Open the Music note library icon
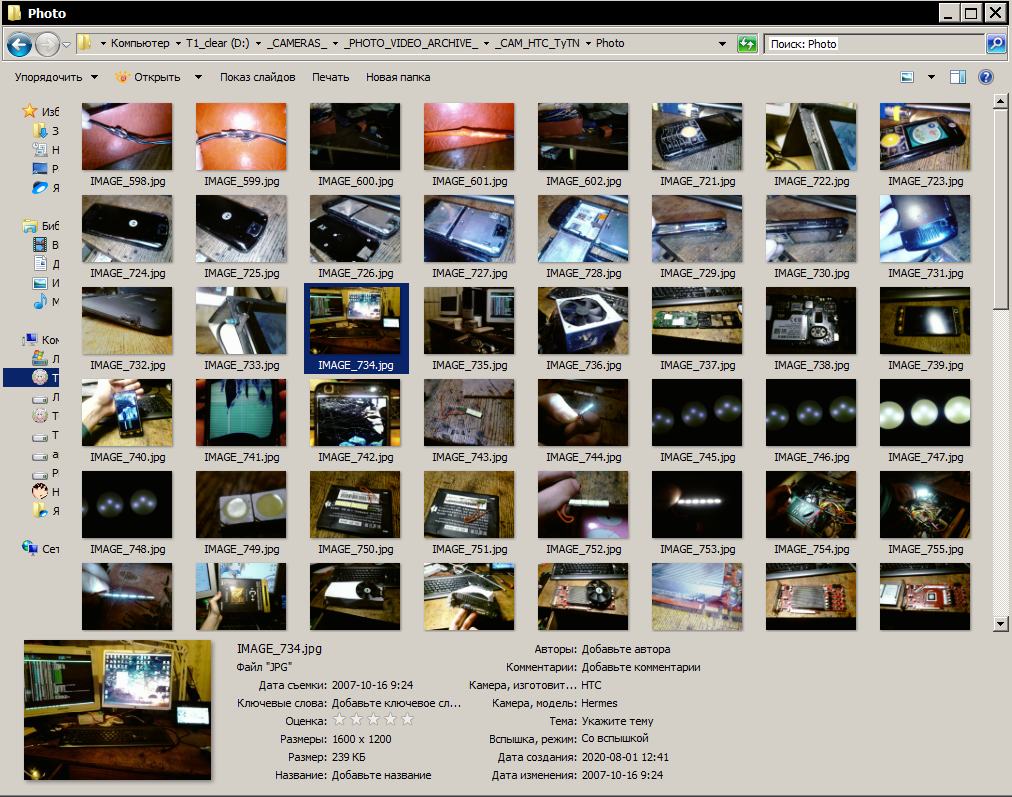1012x797 pixels. [40, 301]
